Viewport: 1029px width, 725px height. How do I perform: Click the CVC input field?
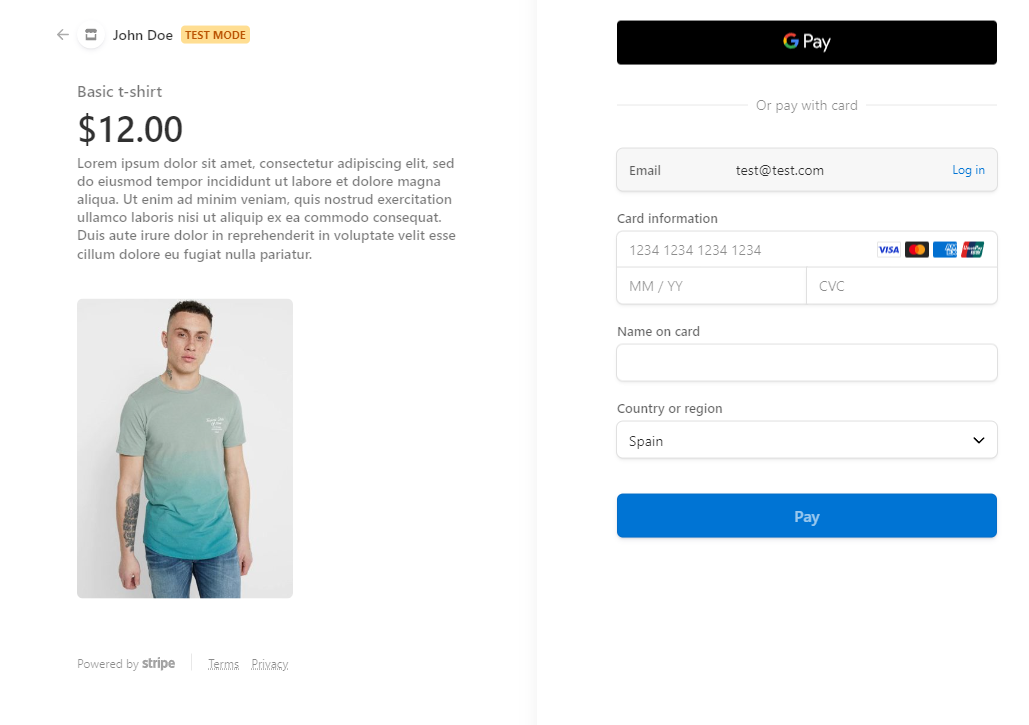tap(900, 286)
